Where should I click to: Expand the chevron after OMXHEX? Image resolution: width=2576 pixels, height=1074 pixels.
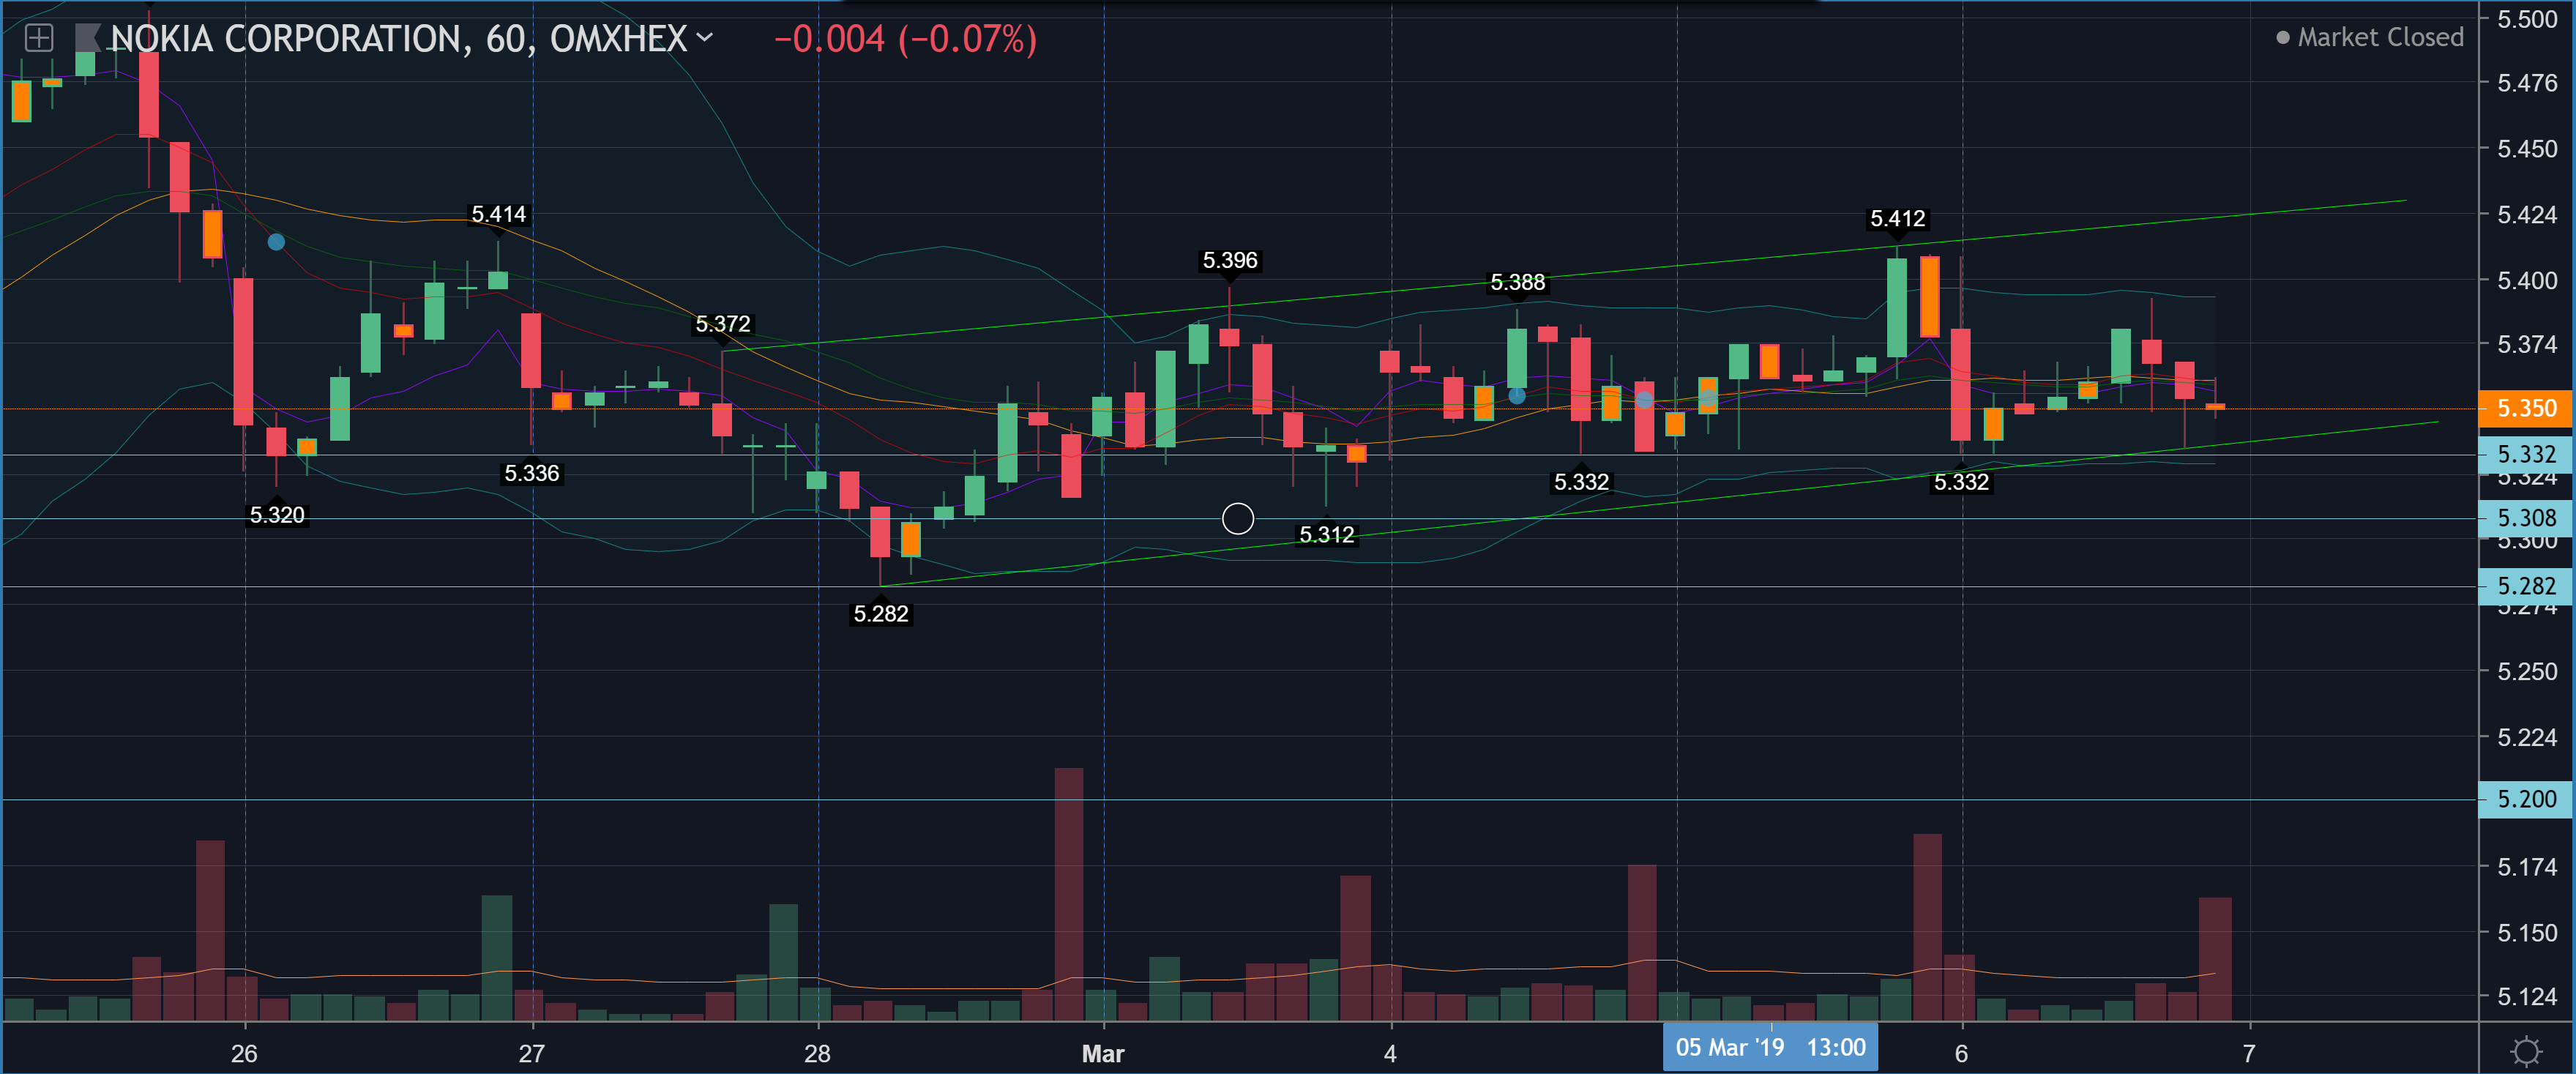point(705,38)
